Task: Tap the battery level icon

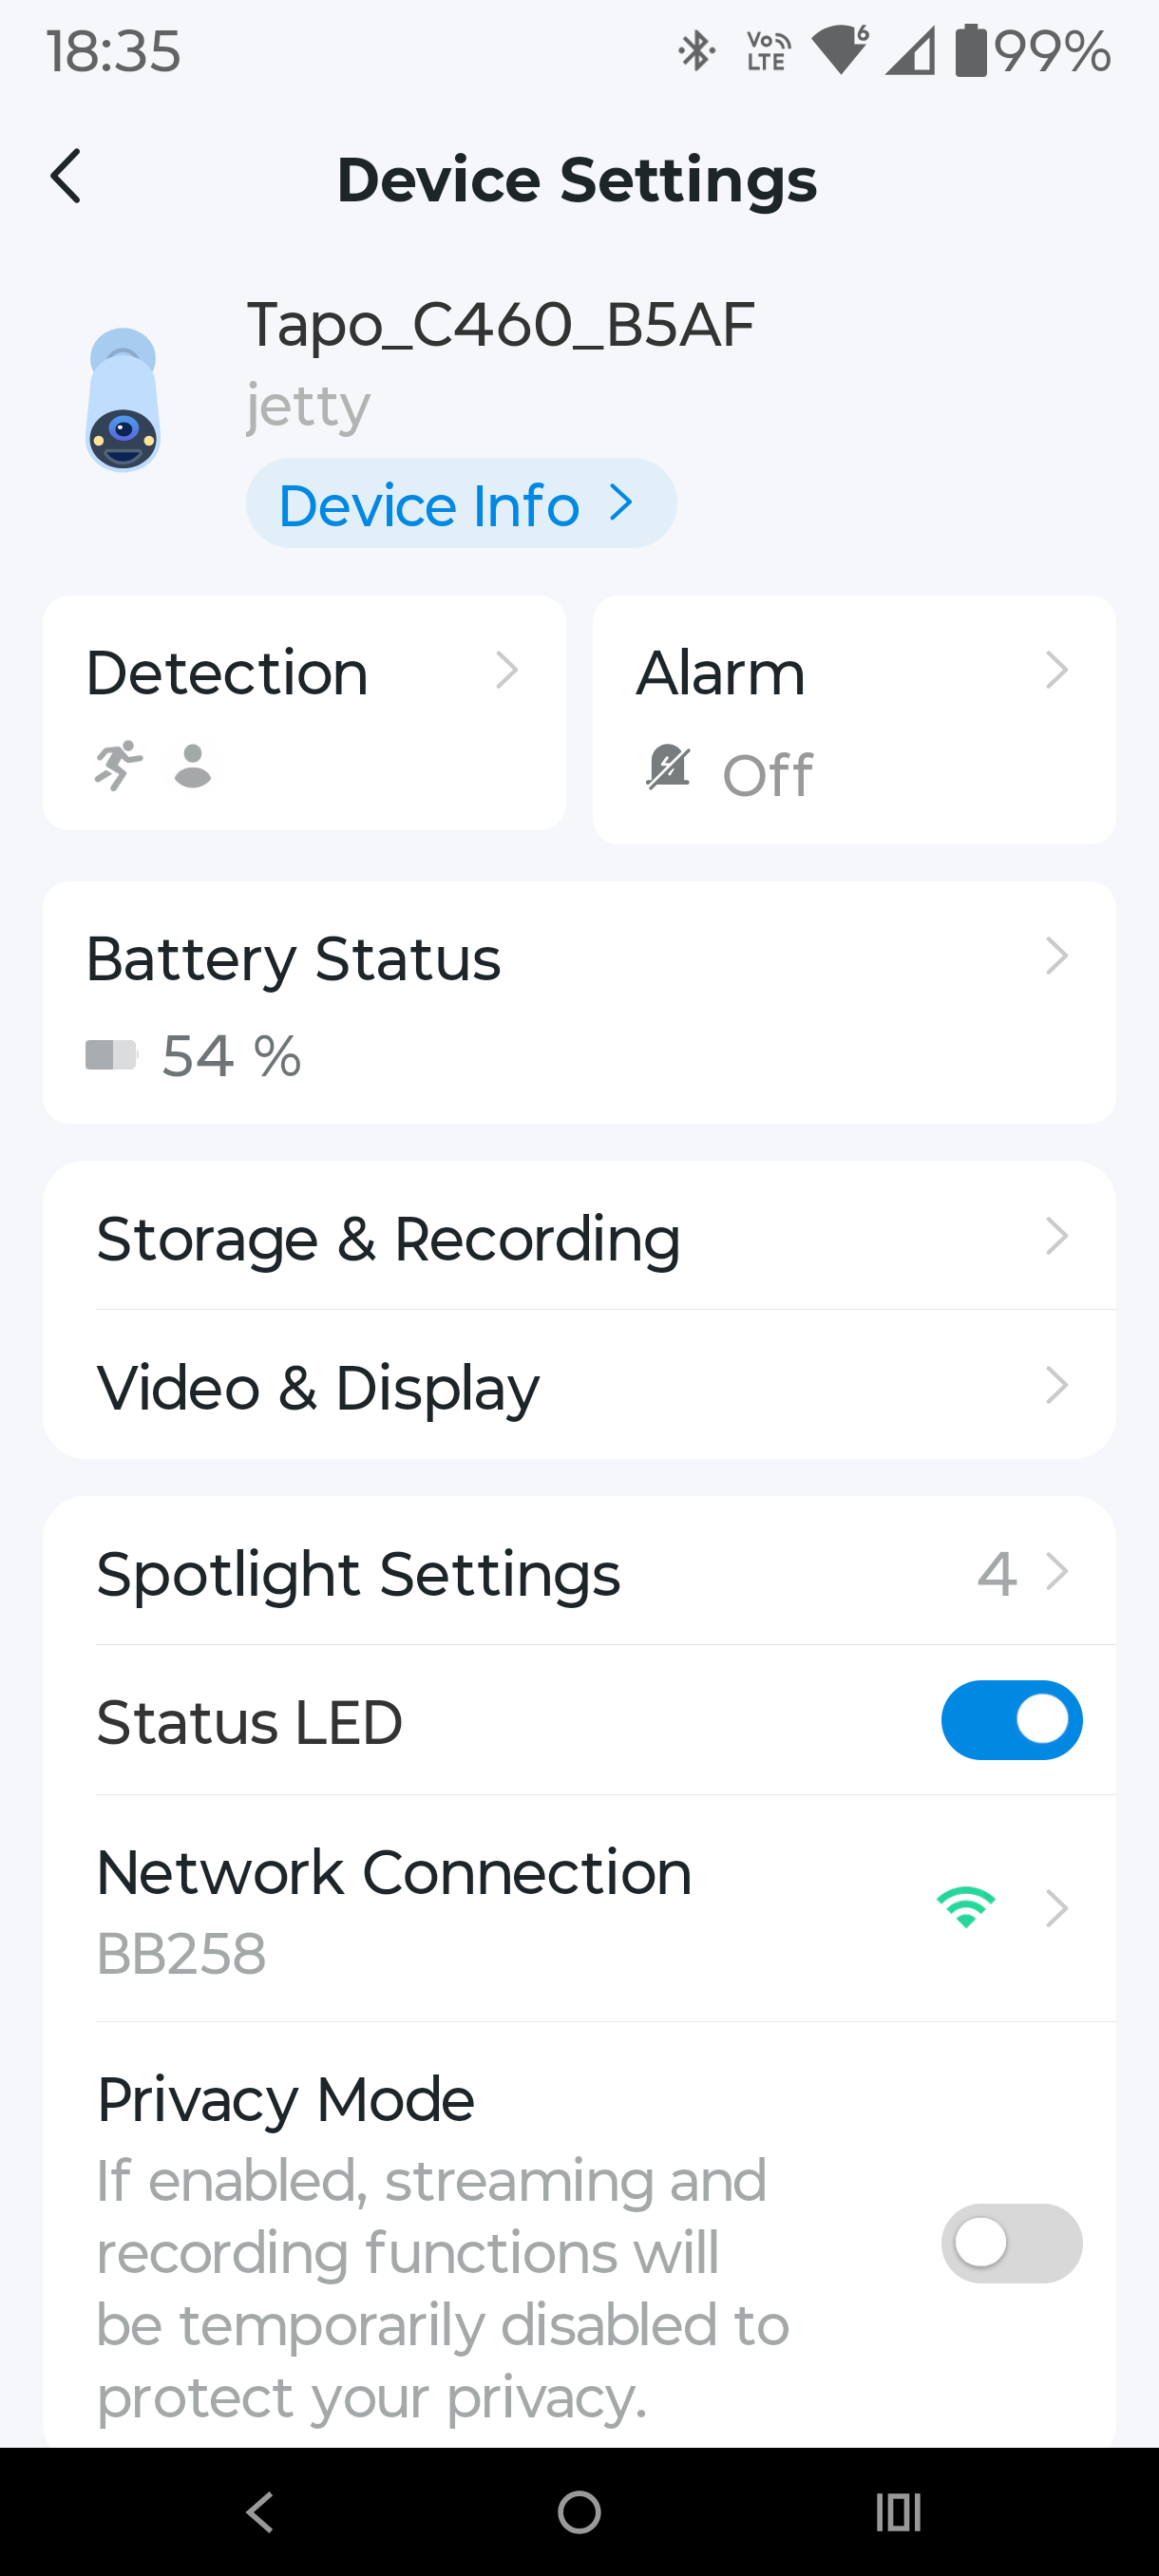Action: coord(111,1055)
